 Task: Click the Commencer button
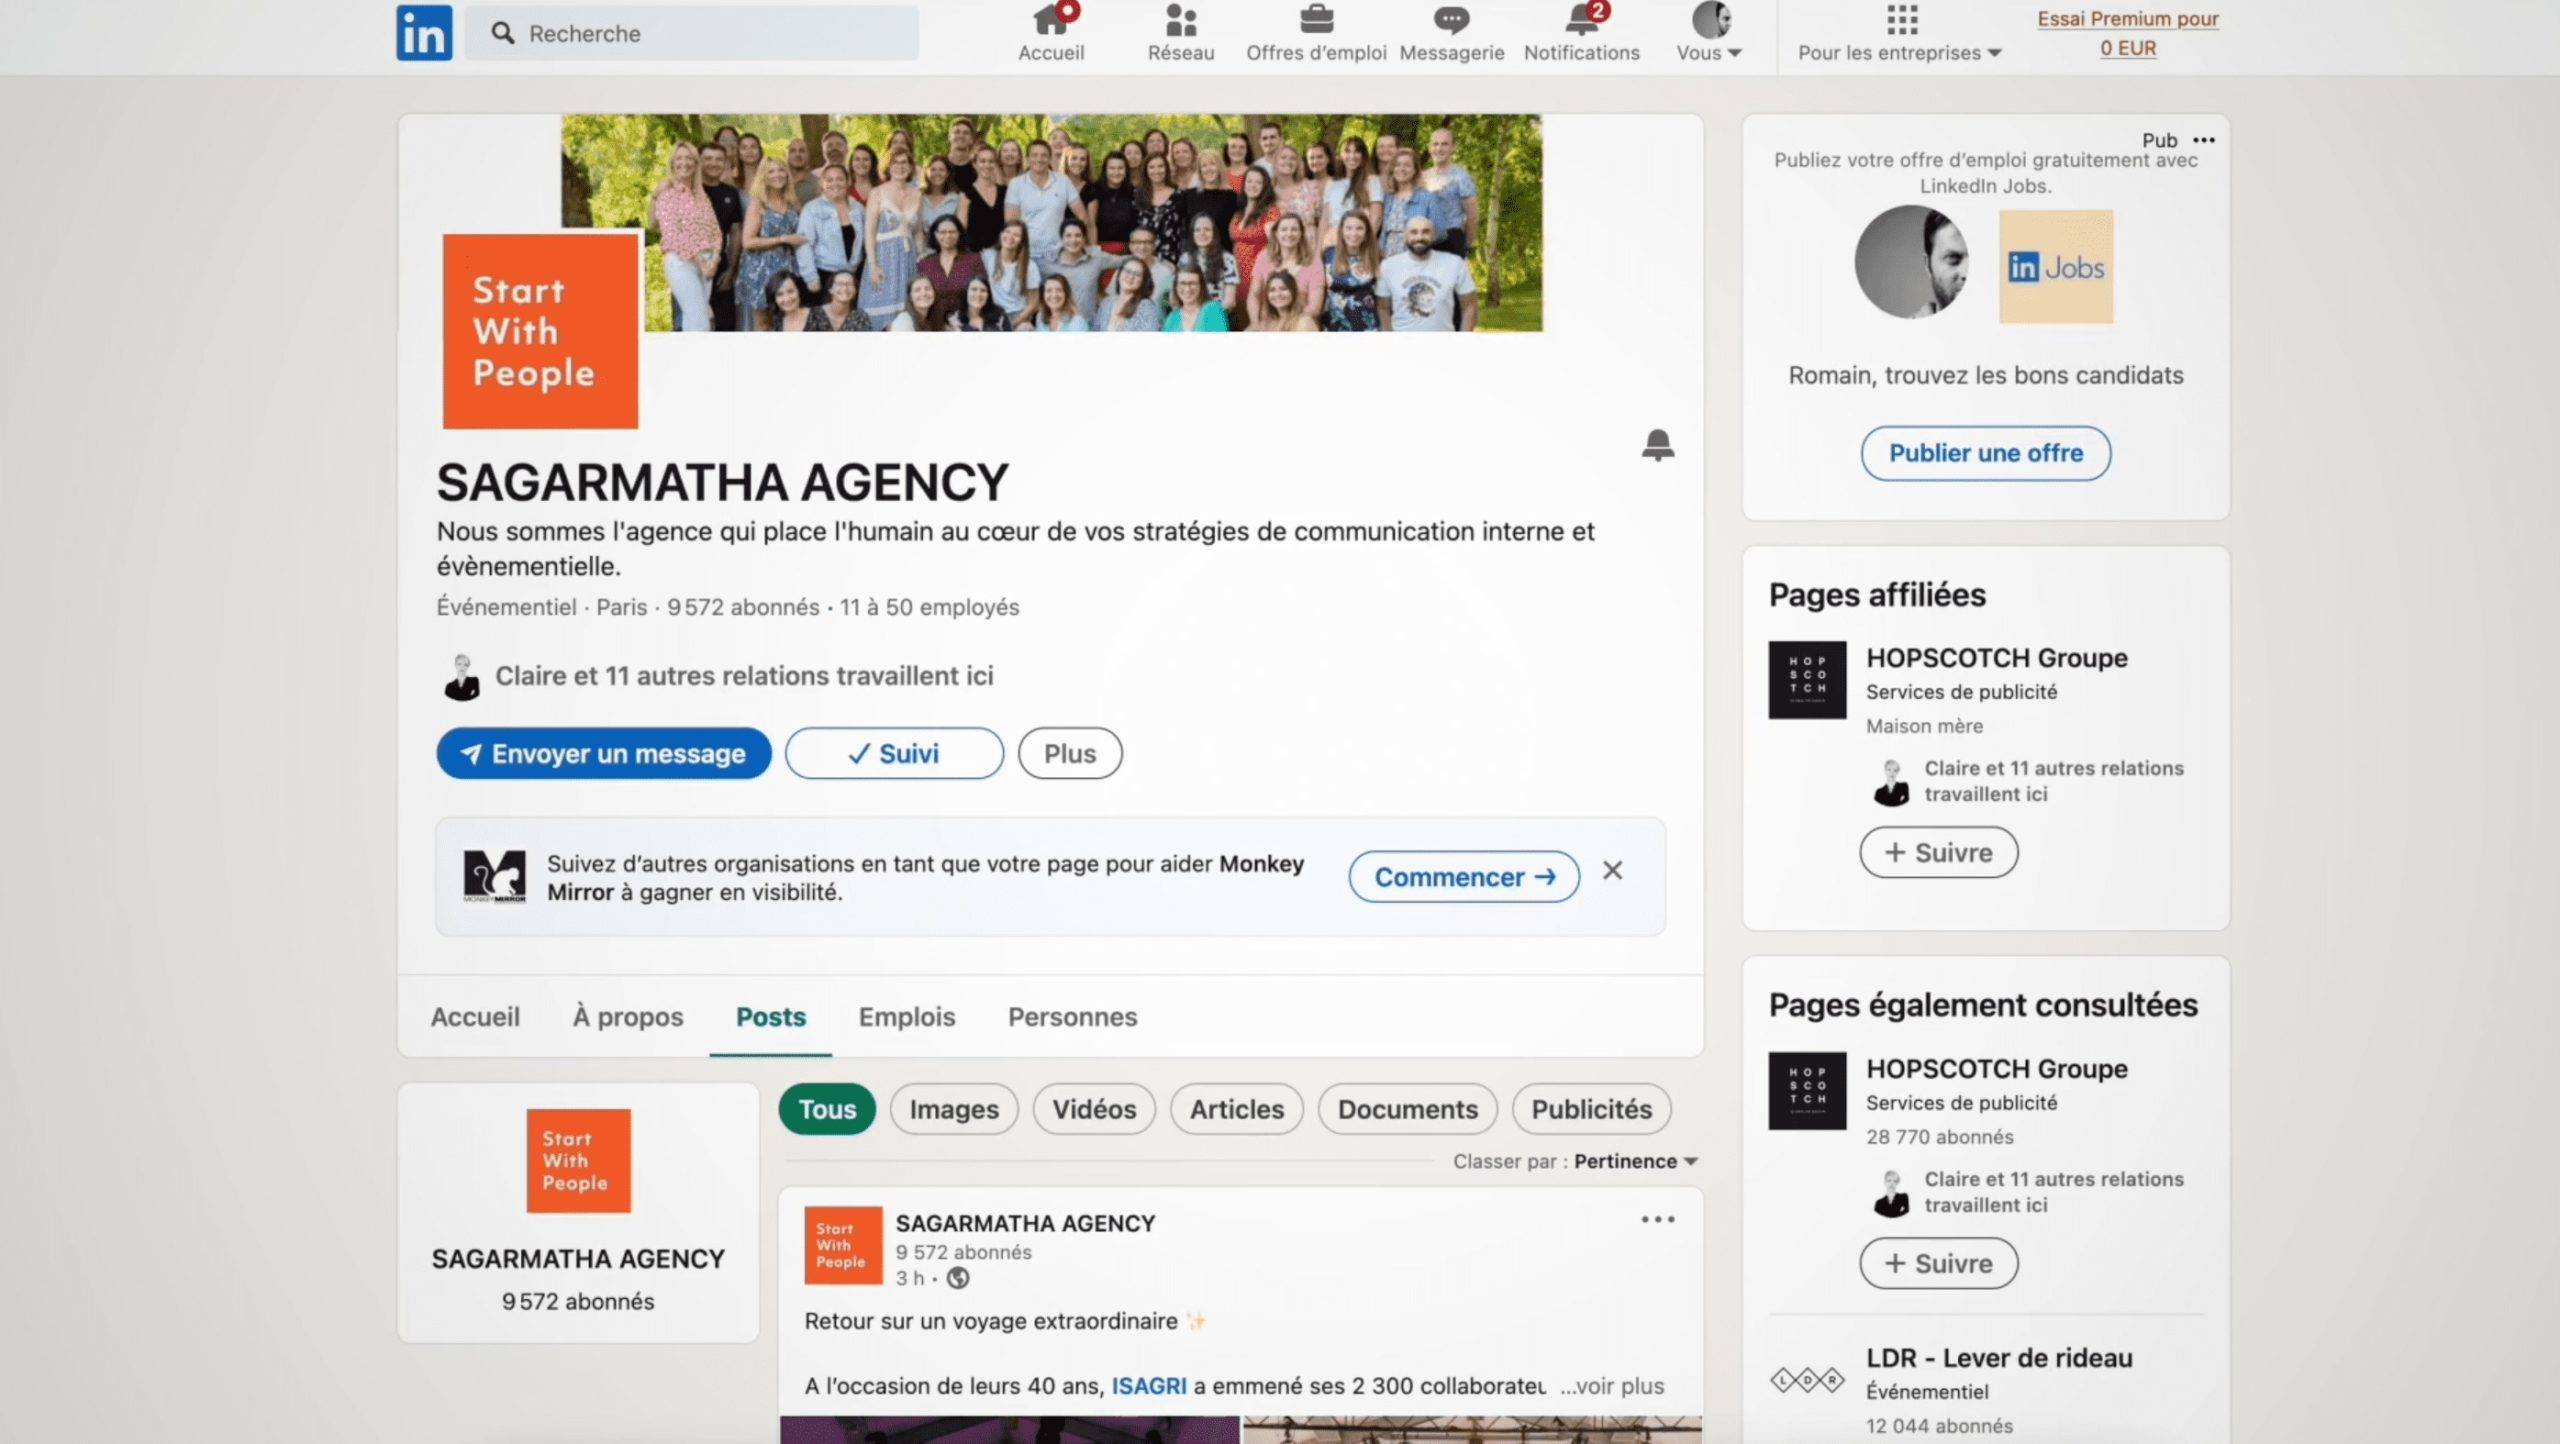click(x=1464, y=877)
